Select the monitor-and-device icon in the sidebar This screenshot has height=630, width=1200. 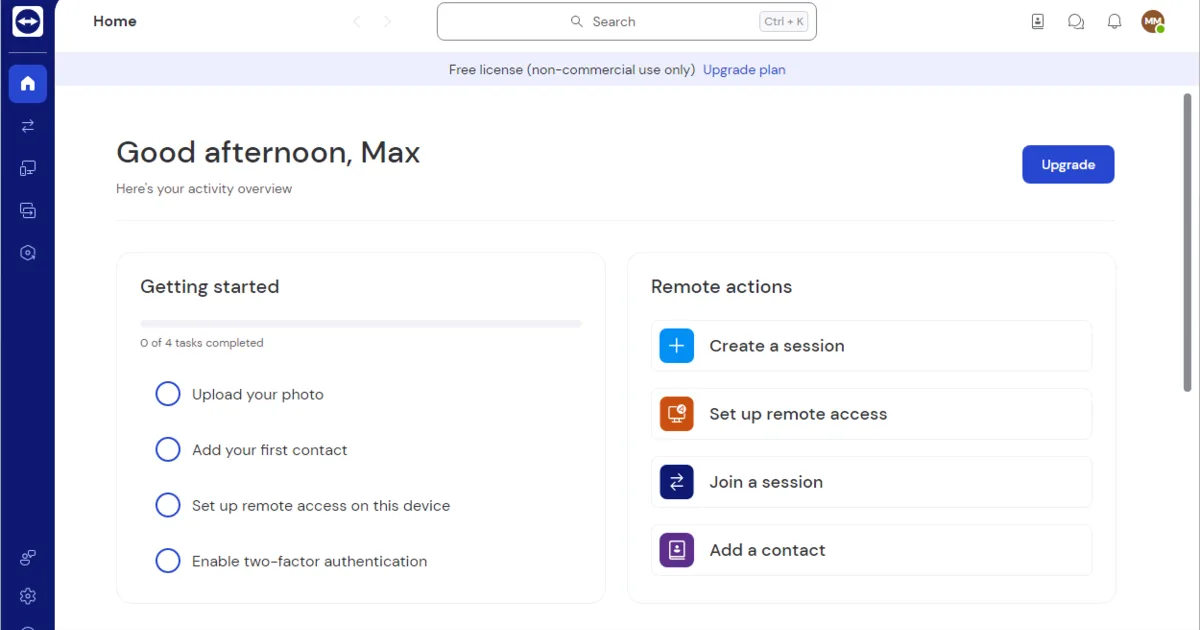(x=28, y=168)
